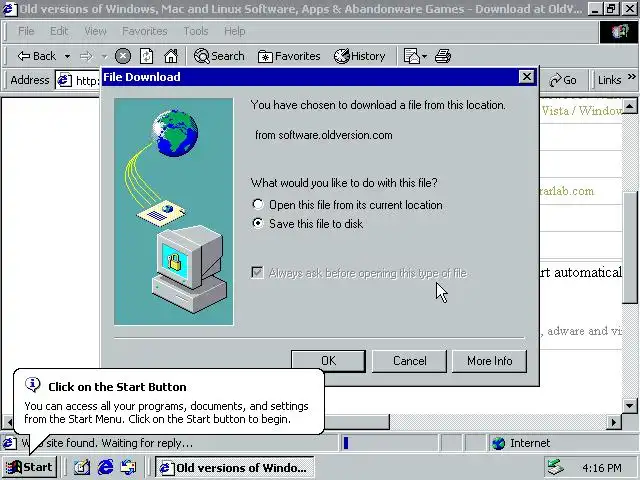Click the rarlab.com link on the page
The image size is (640, 480).
(x=567, y=191)
